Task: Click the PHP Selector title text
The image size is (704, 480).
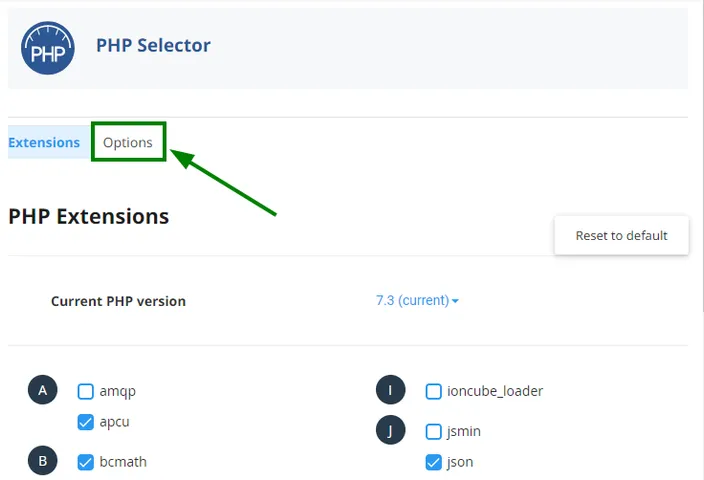Action: [153, 45]
